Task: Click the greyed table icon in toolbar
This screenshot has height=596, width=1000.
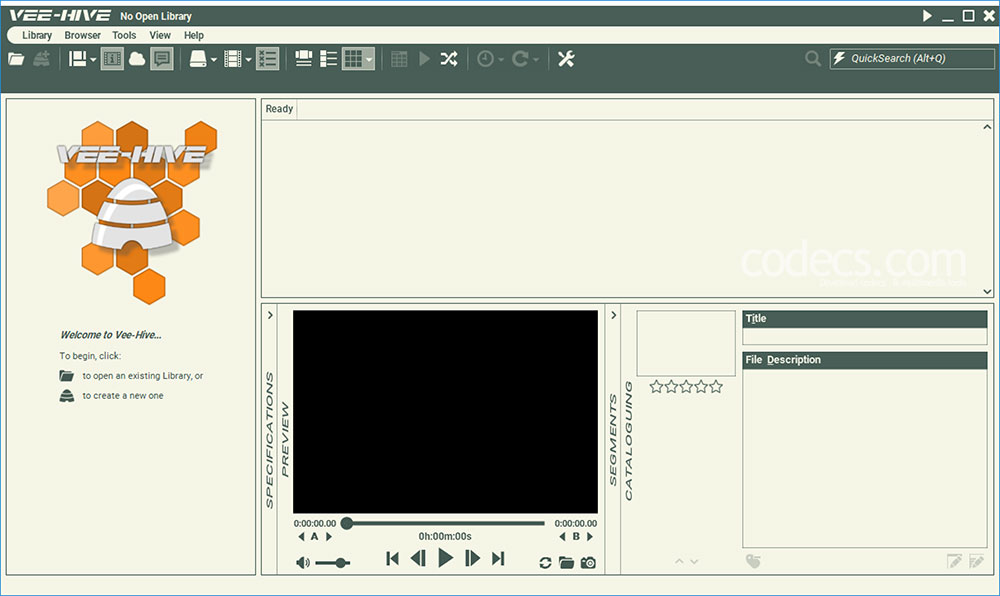Action: point(399,59)
